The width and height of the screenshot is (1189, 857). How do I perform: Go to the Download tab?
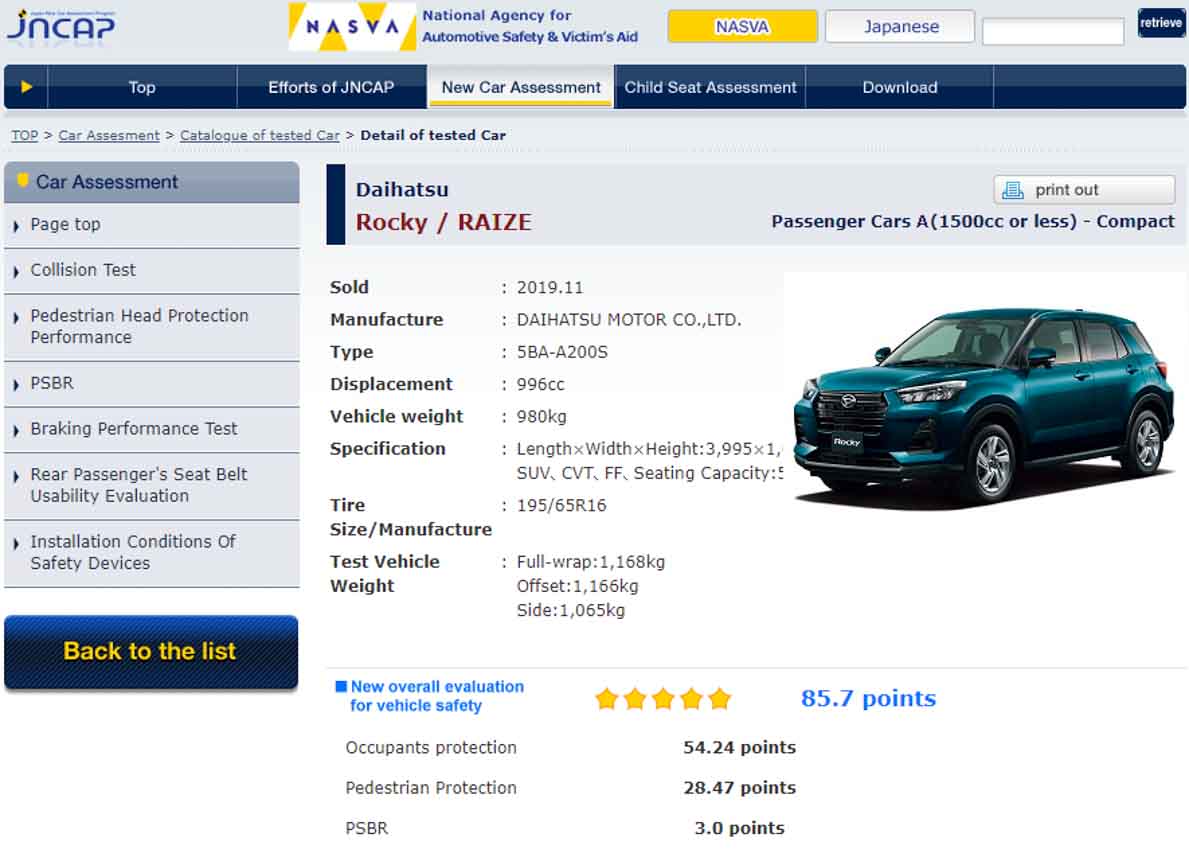pyautogui.click(x=899, y=87)
